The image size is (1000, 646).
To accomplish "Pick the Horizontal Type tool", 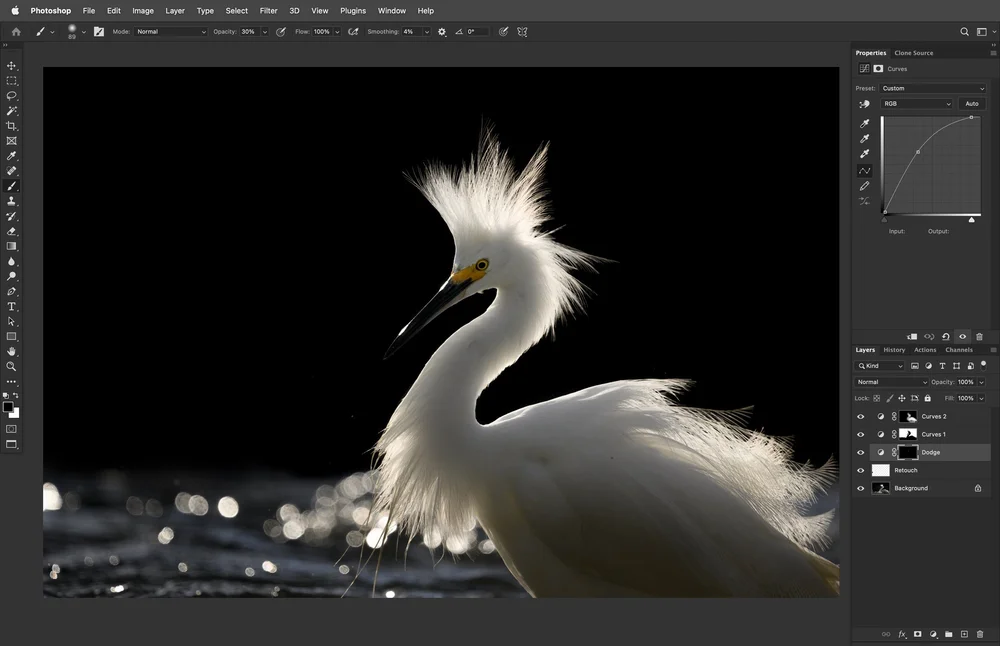I will tap(12, 306).
